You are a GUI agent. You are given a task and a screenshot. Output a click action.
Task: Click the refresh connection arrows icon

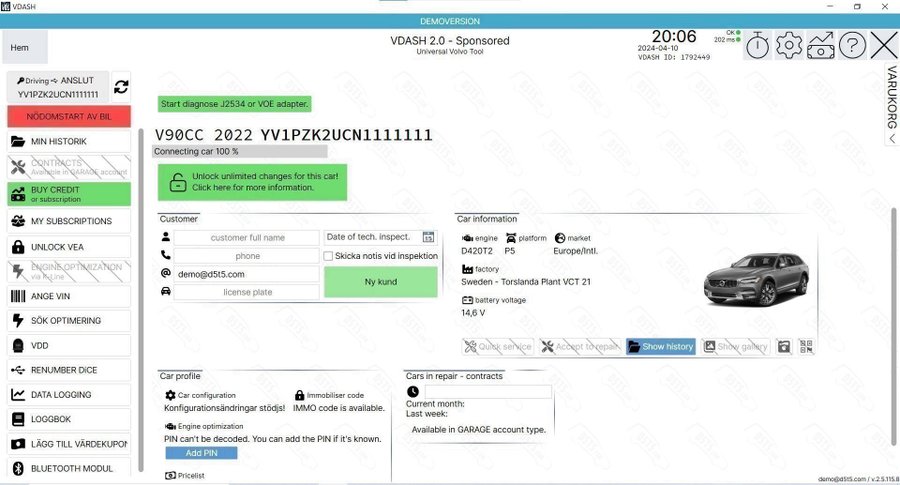(x=121, y=87)
